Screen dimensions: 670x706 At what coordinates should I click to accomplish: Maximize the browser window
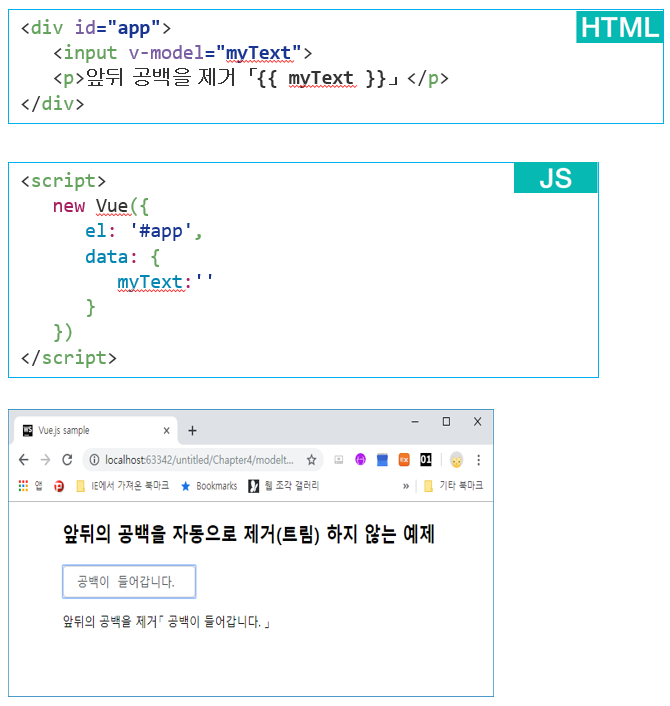click(x=446, y=421)
